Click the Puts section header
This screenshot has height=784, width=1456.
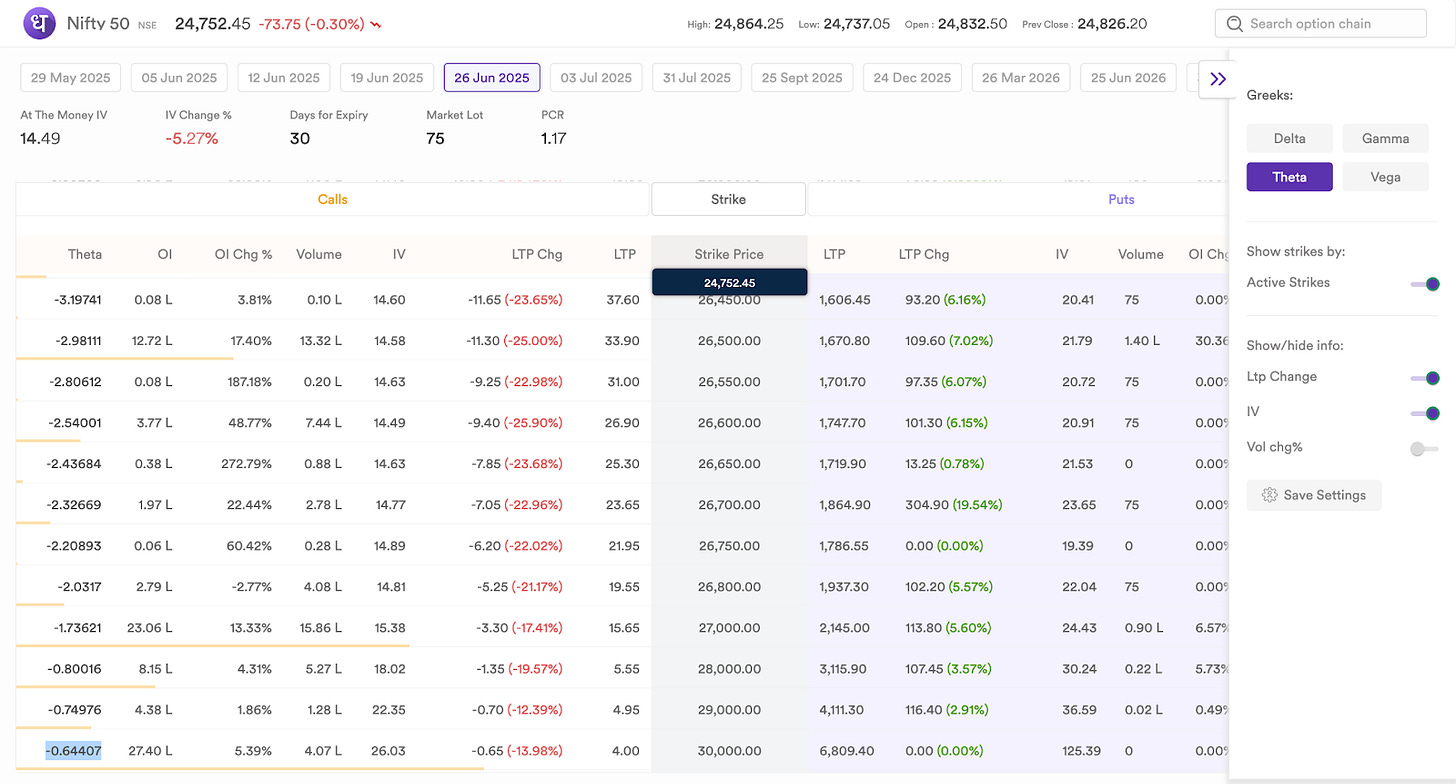point(1121,199)
